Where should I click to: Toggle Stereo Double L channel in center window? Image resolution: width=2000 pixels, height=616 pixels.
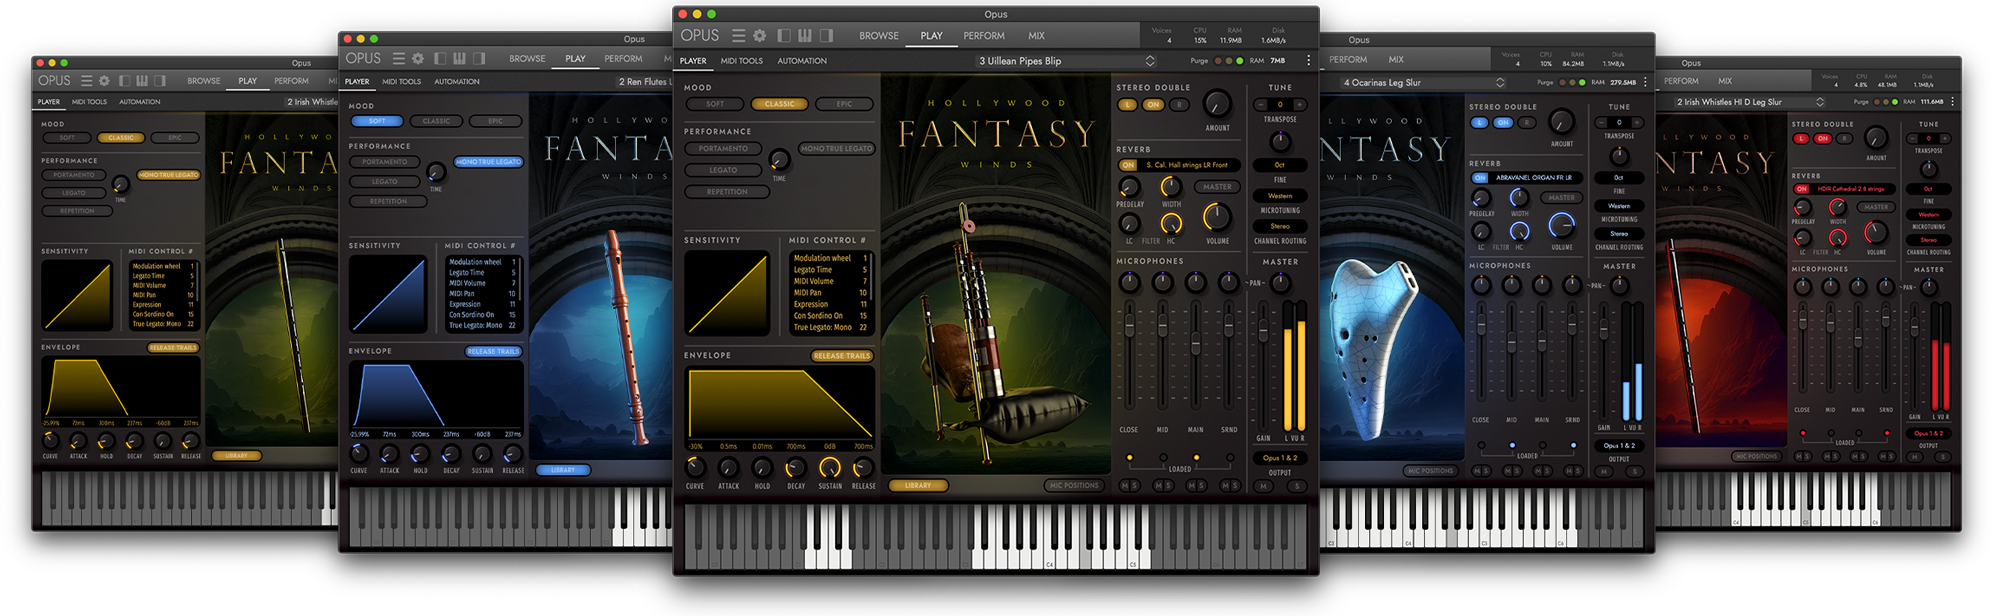(1128, 105)
